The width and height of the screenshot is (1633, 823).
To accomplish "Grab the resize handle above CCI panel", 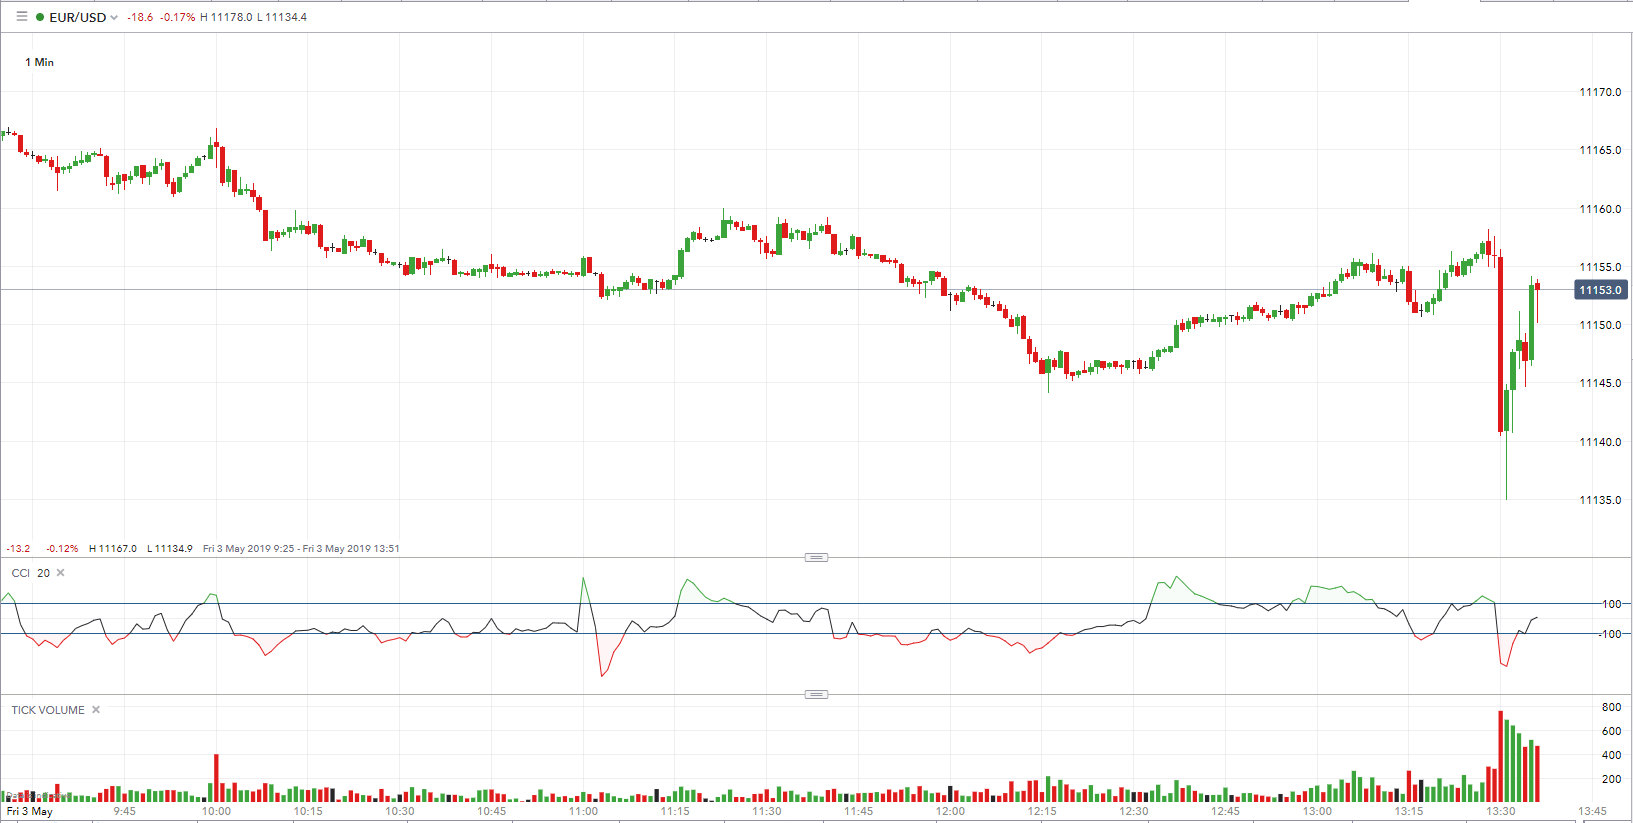I will 816,557.
